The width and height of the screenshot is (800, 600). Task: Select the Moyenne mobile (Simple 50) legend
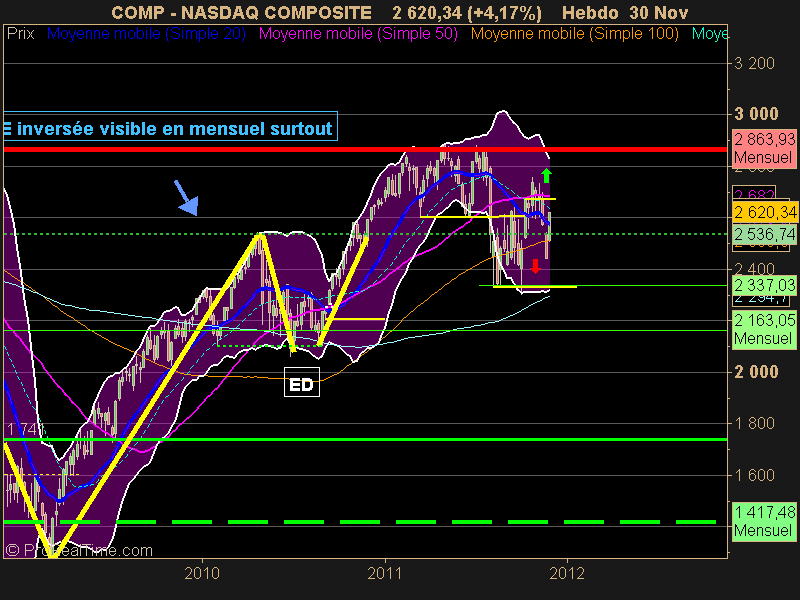[358, 34]
